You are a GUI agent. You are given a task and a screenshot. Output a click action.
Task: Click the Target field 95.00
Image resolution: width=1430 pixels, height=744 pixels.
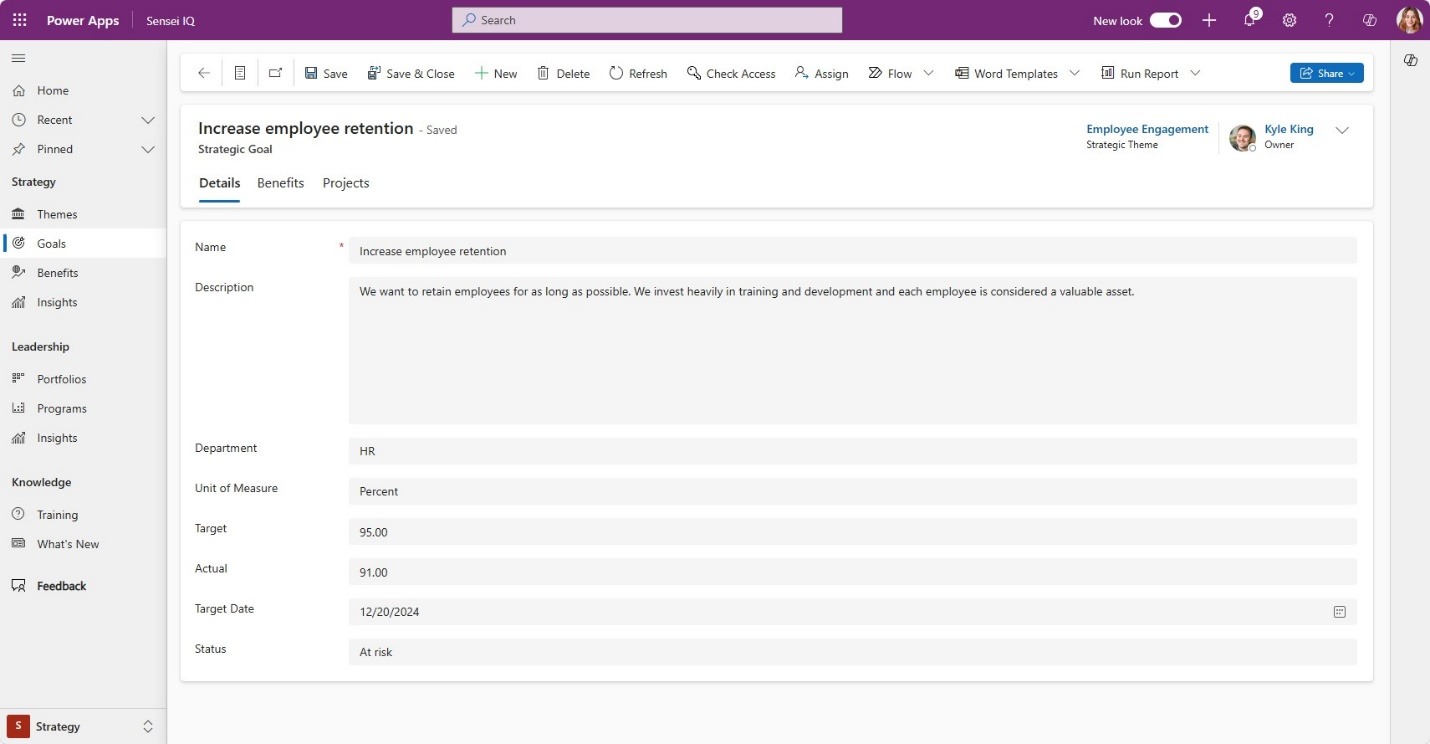[x=852, y=532]
